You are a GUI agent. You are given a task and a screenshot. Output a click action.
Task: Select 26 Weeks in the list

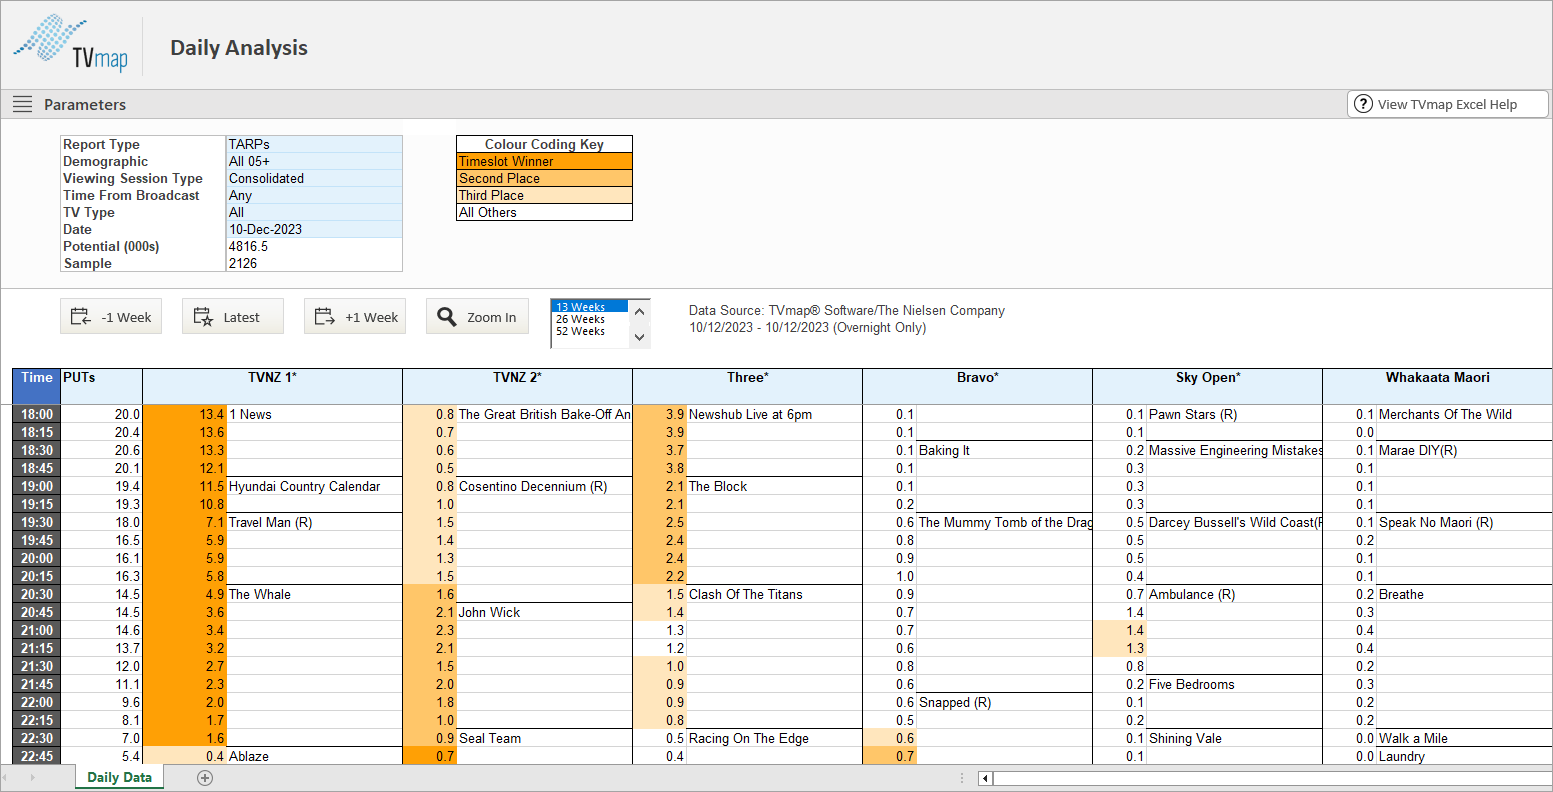point(590,319)
